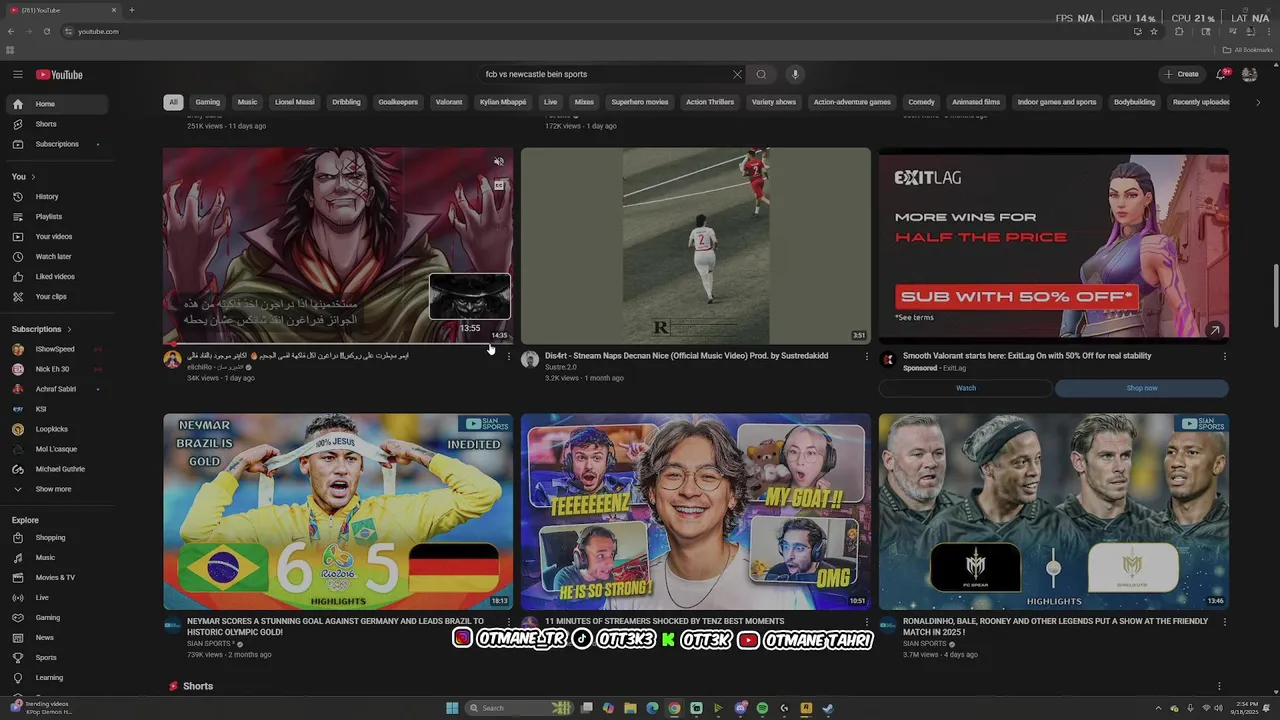
Task: Show more filter chips with right arrow
Action: coord(1258,102)
